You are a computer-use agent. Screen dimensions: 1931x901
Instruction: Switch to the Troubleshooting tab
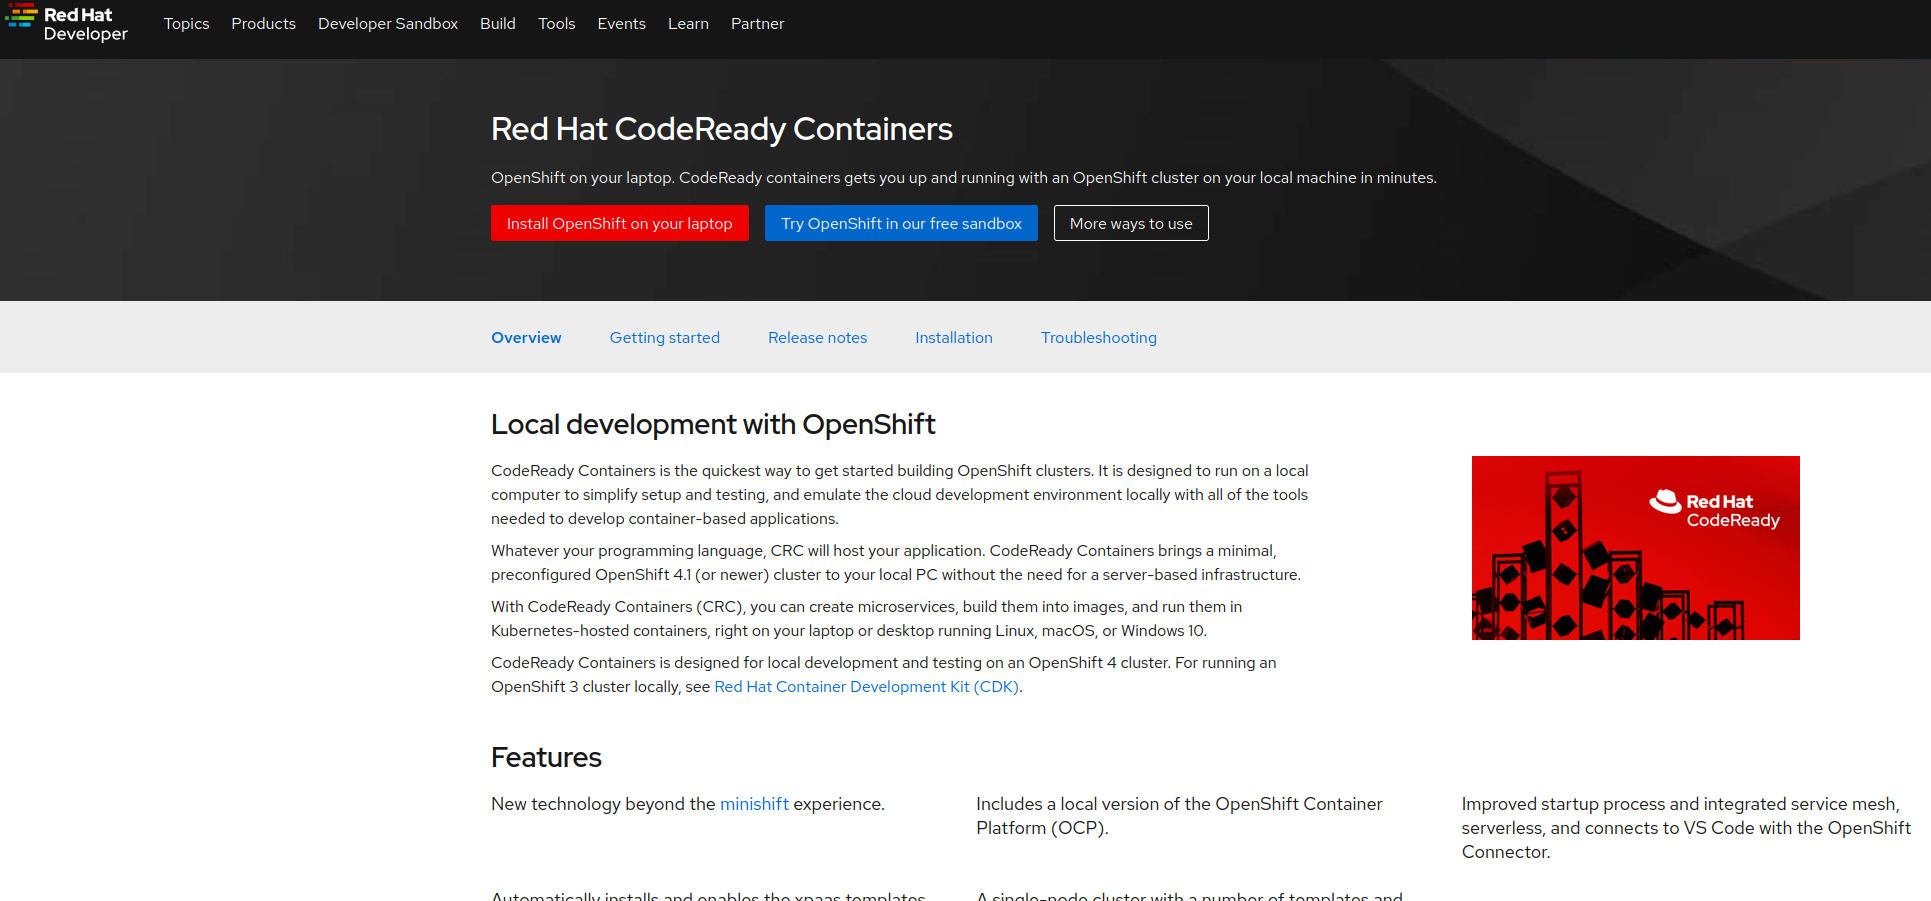1098,338
